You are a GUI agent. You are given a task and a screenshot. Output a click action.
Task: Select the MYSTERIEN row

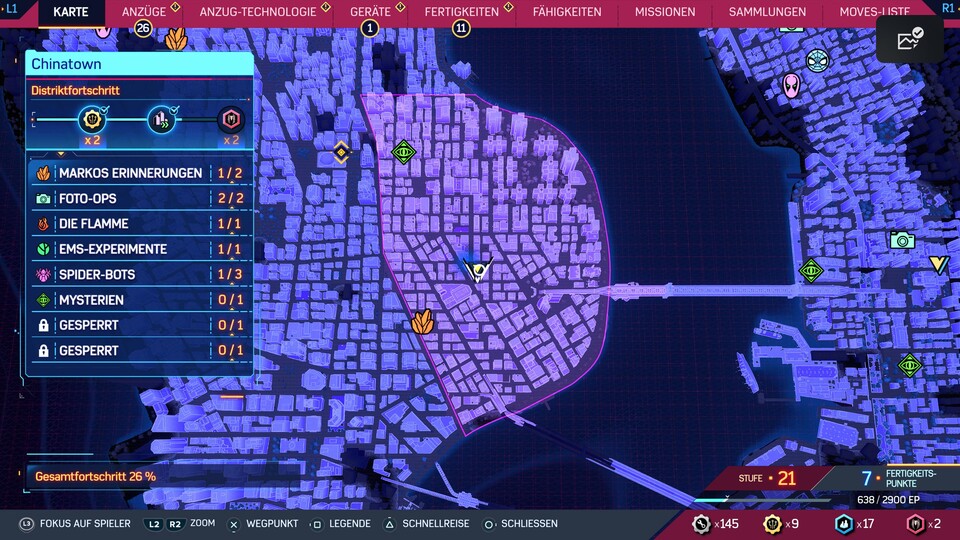[x=140, y=300]
